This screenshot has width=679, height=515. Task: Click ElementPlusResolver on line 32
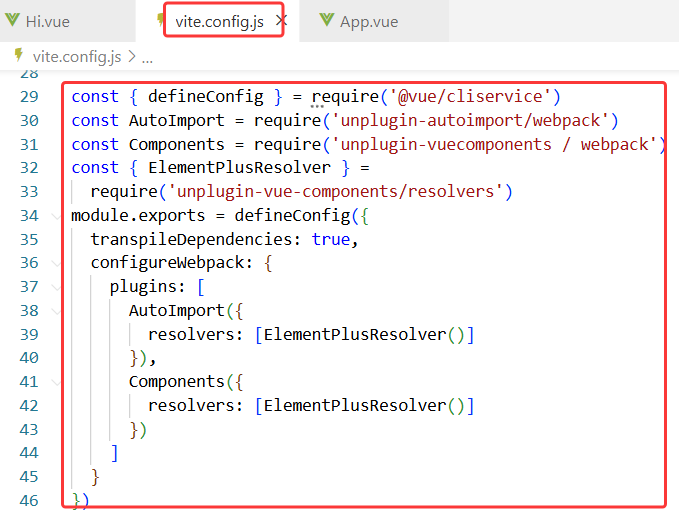click(239, 168)
